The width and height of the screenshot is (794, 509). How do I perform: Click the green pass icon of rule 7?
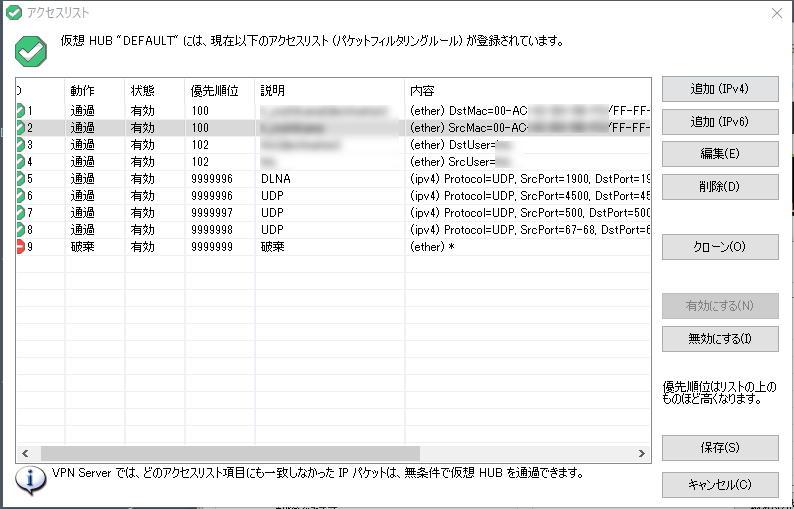click(21, 213)
